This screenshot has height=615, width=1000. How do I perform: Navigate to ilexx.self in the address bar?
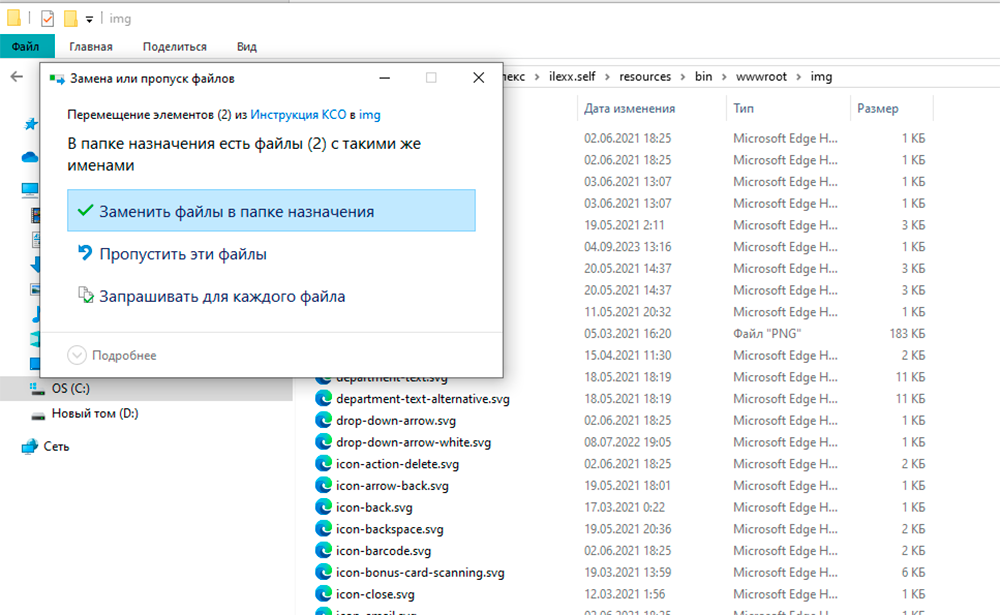pyautogui.click(x=572, y=77)
